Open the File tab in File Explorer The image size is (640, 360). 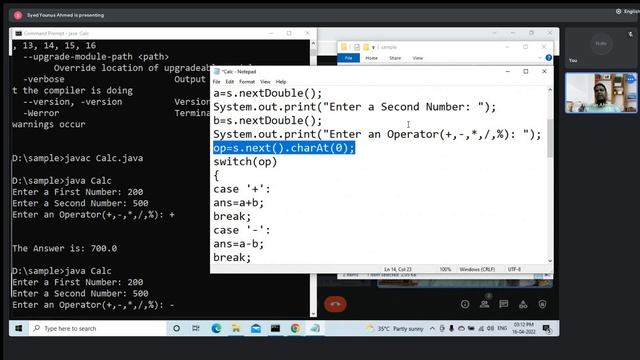pyautogui.click(x=349, y=58)
